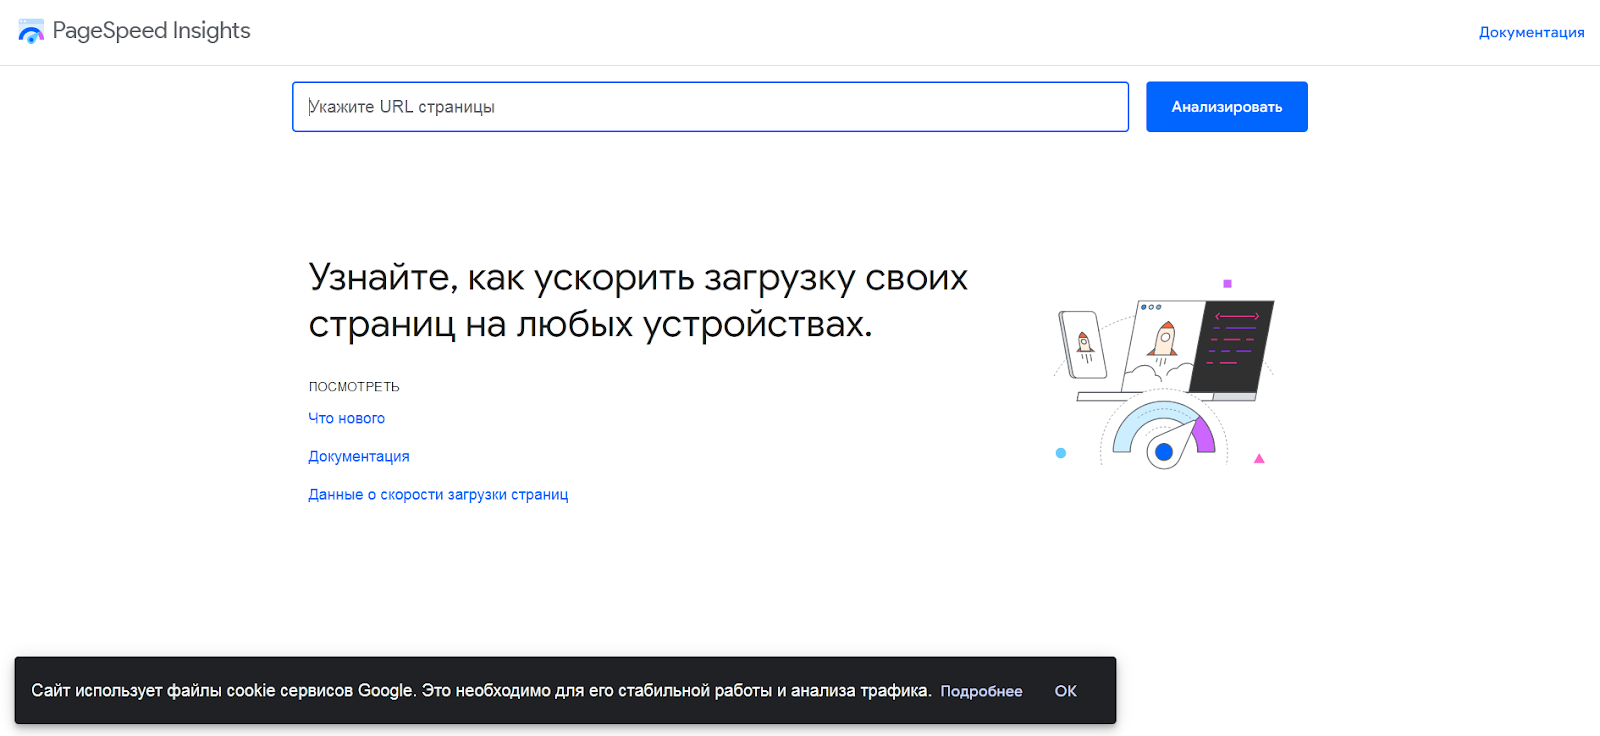1600x736 pixels.
Task: Click the rocket in the browser window illustration
Action: coord(1162,340)
